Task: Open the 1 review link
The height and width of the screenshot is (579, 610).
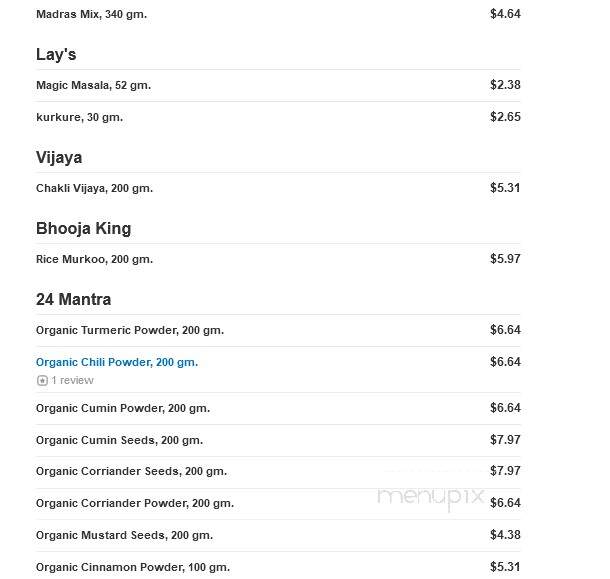Action: 72,380
